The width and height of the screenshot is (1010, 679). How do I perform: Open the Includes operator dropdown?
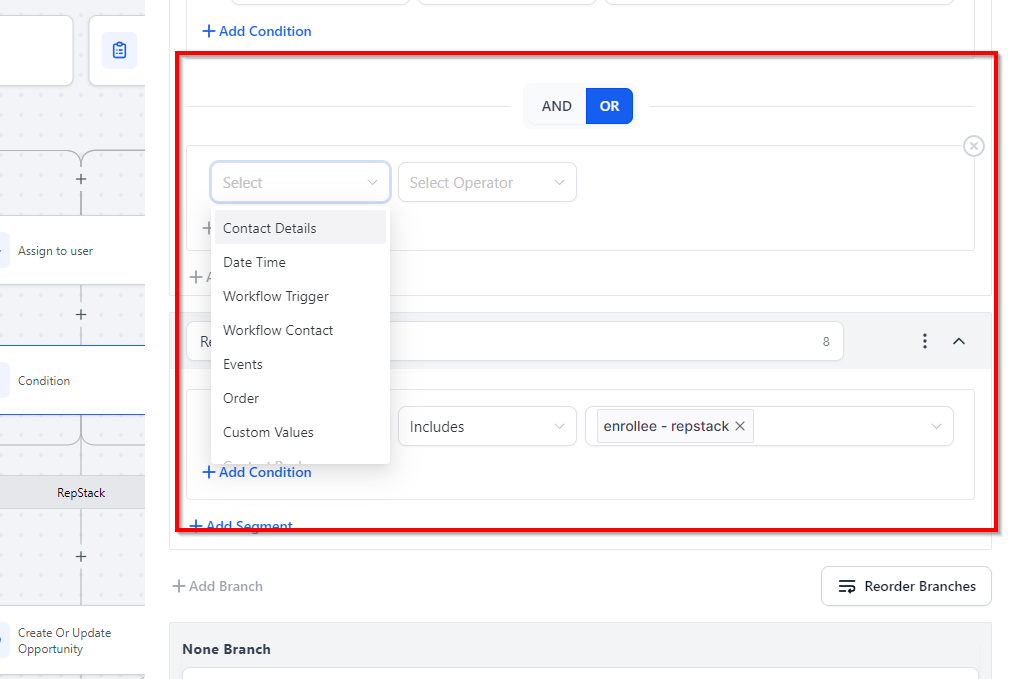pyautogui.click(x=487, y=426)
